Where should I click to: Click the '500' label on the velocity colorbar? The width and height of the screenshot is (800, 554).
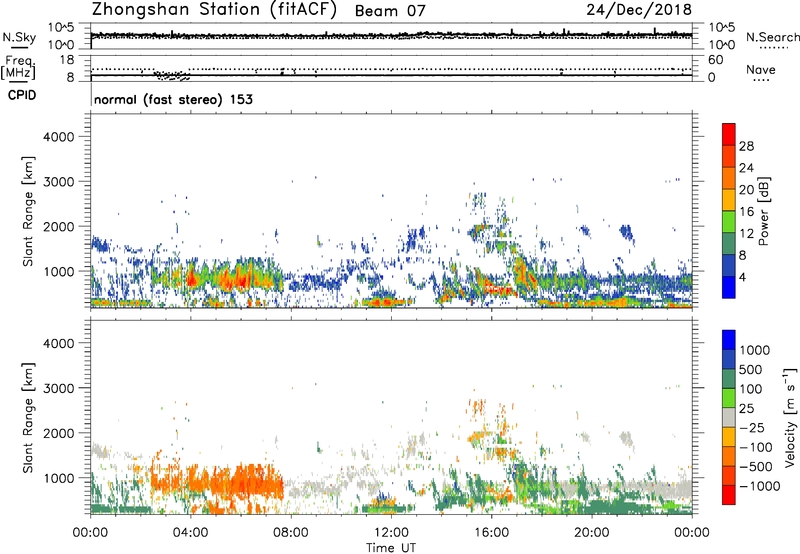749,370
